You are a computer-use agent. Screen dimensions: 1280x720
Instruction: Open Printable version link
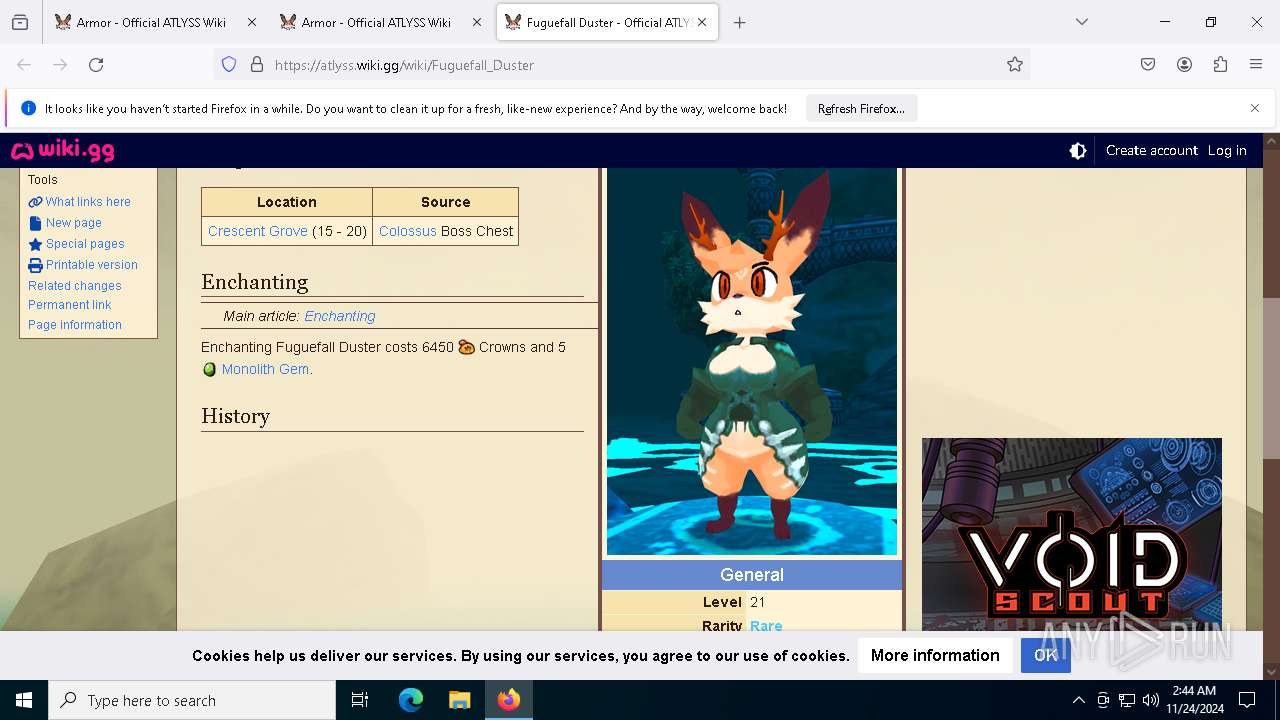click(x=92, y=265)
